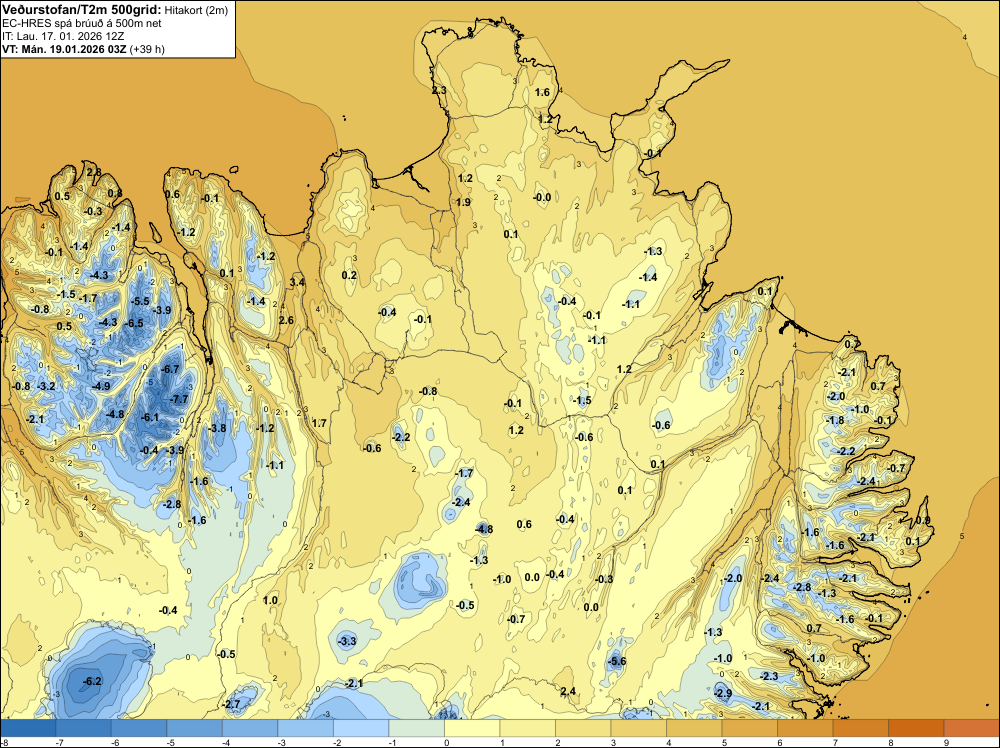Screen dimensions: 1000x748
Task: Click the title 'Veðurstofan/T2m 500grid:'
Action: tap(82, 10)
